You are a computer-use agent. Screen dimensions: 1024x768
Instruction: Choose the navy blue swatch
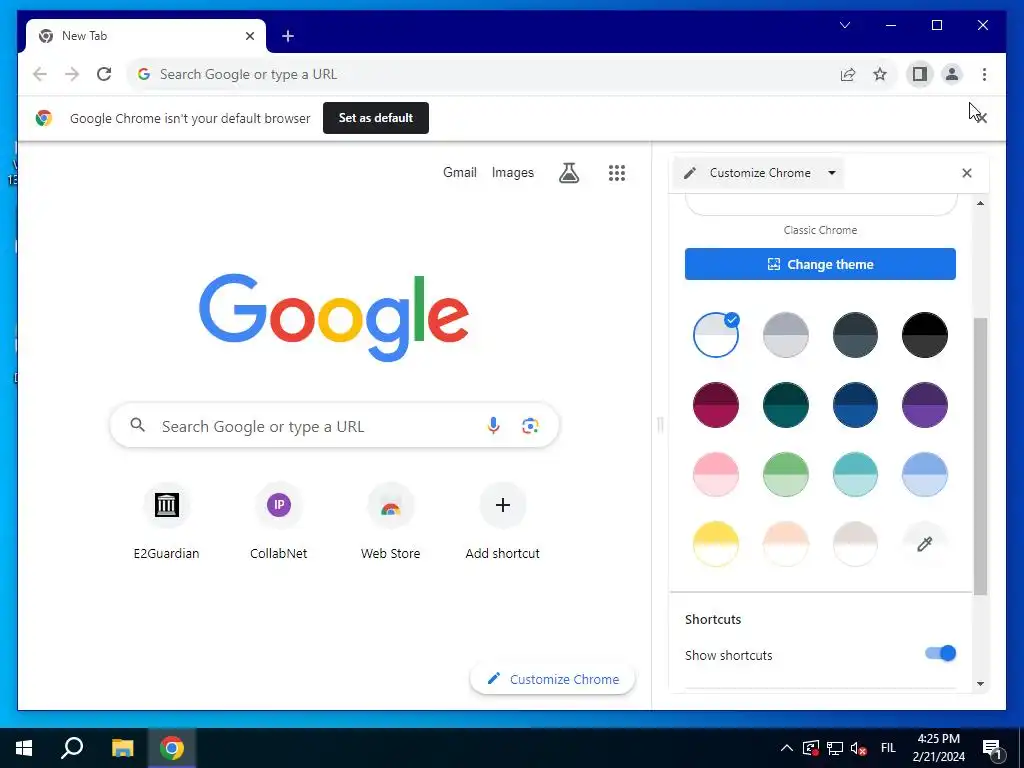pos(856,405)
